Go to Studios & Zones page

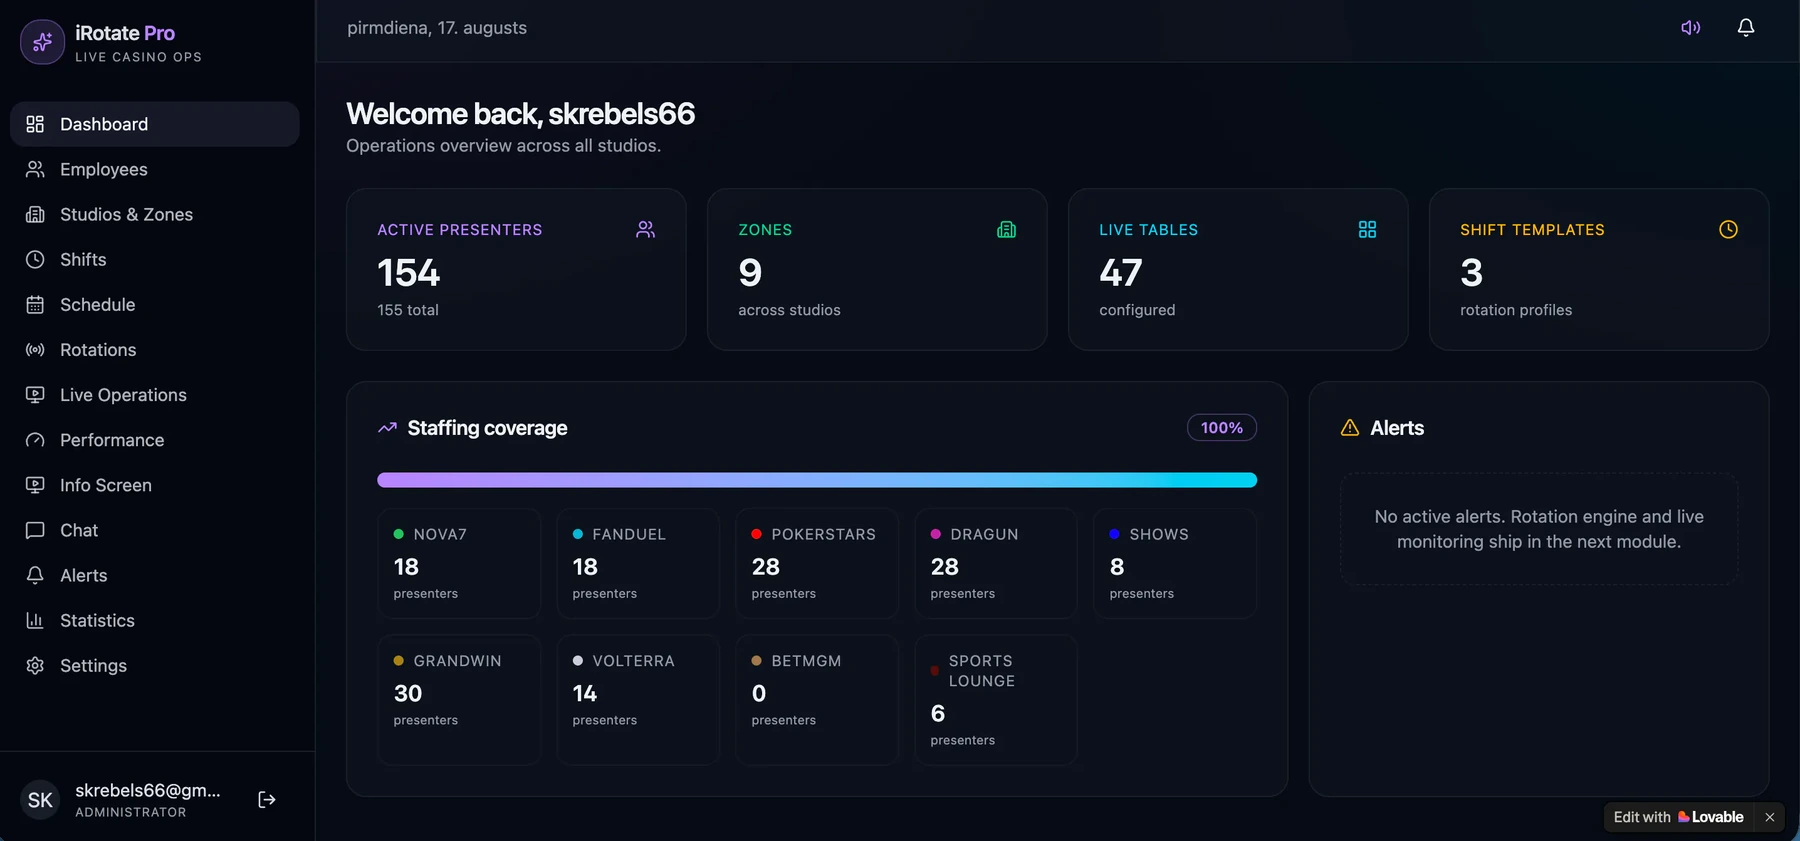point(155,214)
